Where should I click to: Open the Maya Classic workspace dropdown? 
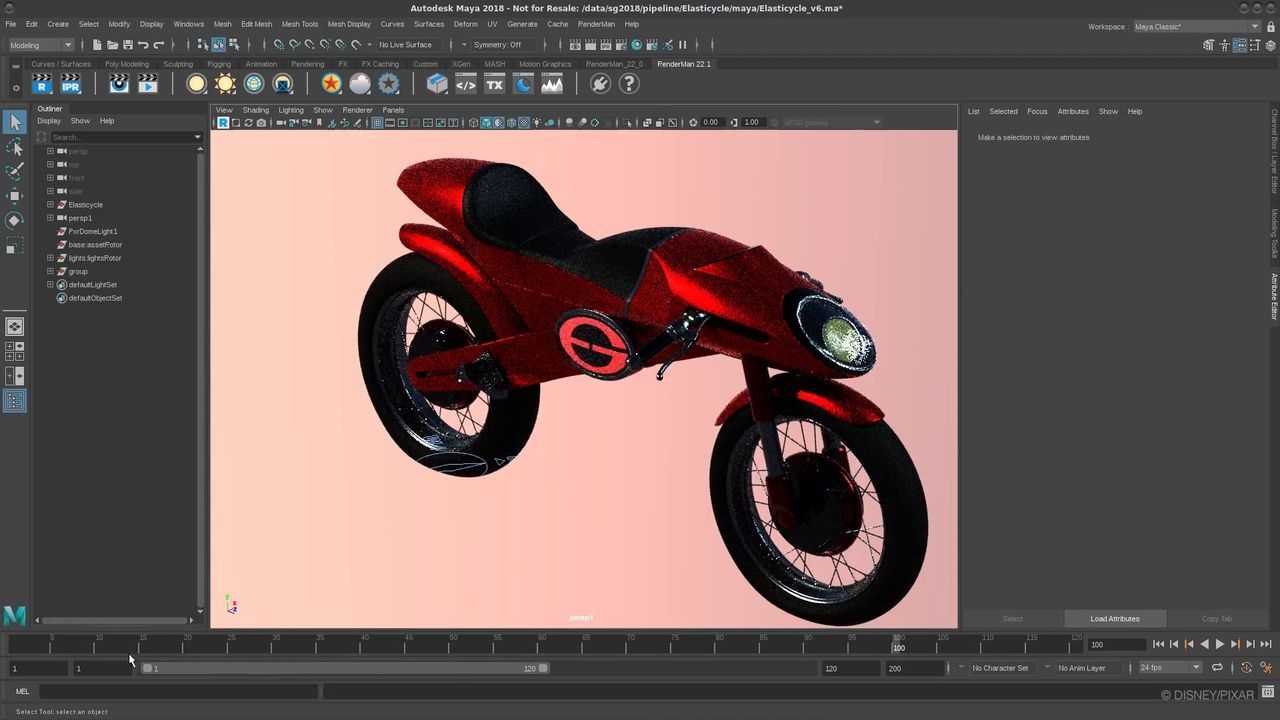(x=1196, y=26)
